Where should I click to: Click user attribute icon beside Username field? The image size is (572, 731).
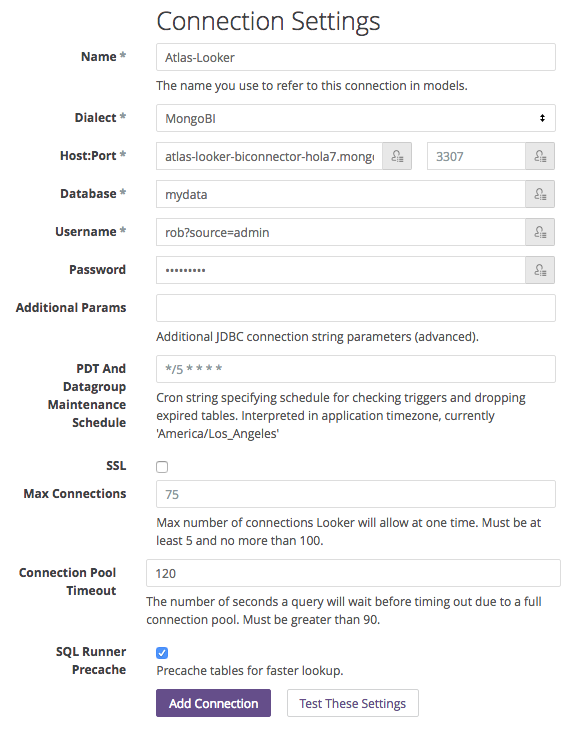pyautogui.click(x=540, y=232)
